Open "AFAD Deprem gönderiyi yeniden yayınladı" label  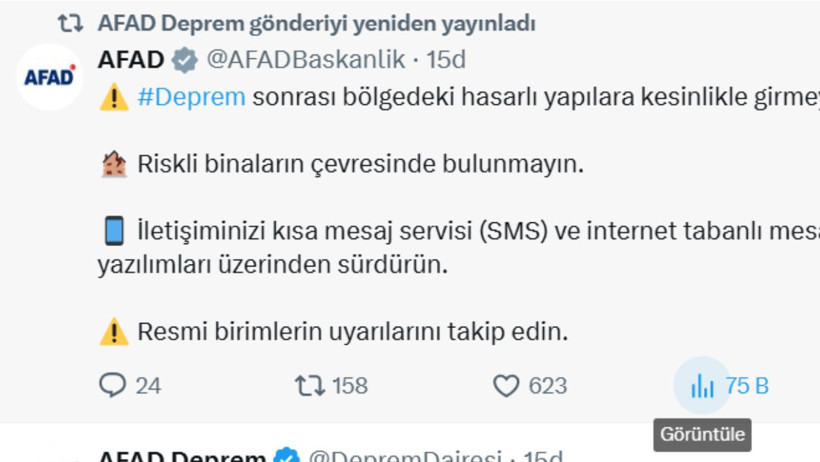tap(316, 23)
